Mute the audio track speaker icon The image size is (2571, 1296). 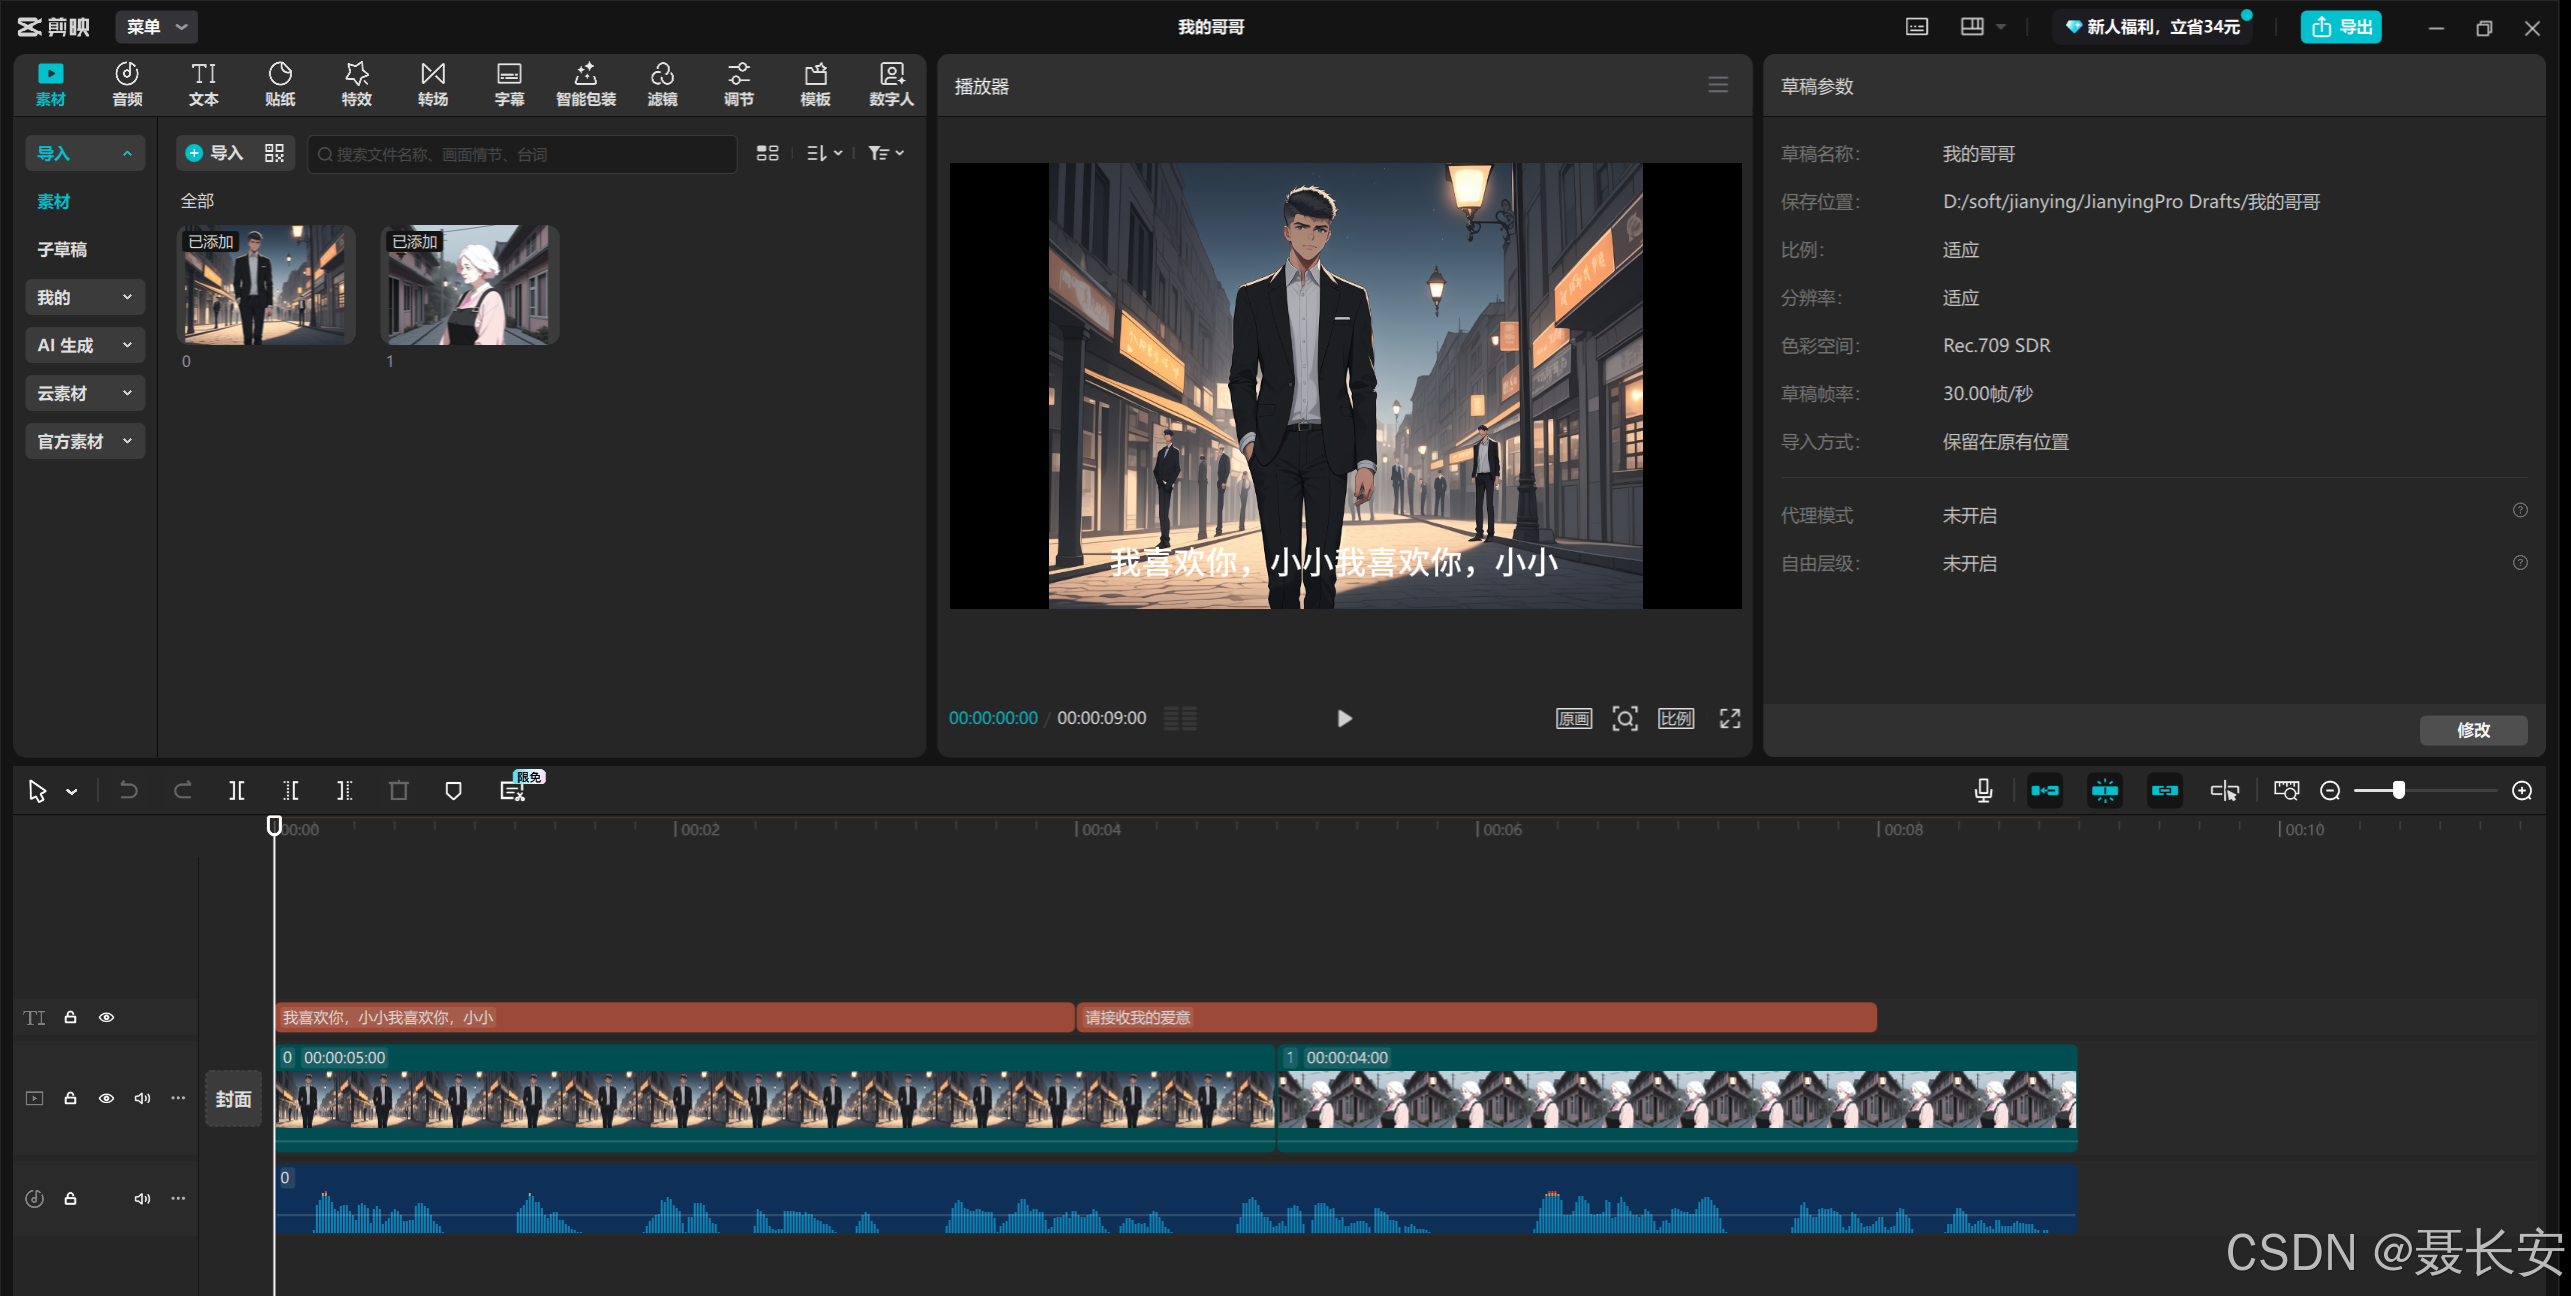click(x=142, y=1198)
